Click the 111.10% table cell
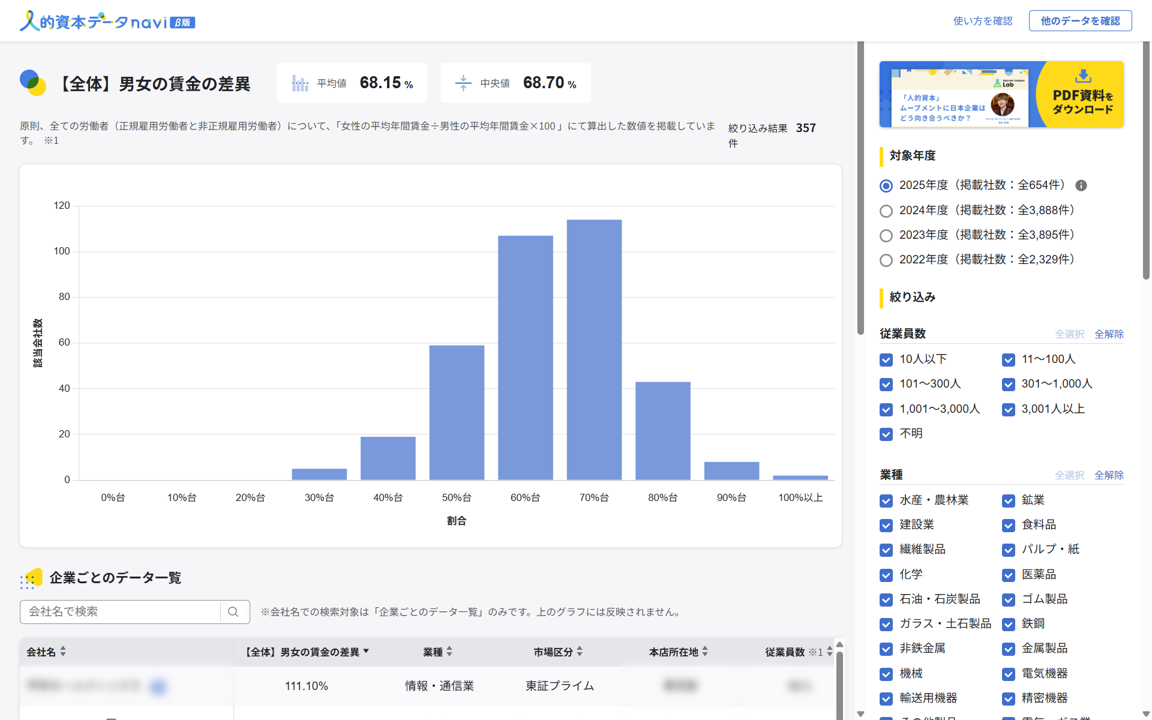The height and width of the screenshot is (720, 1152). point(306,686)
